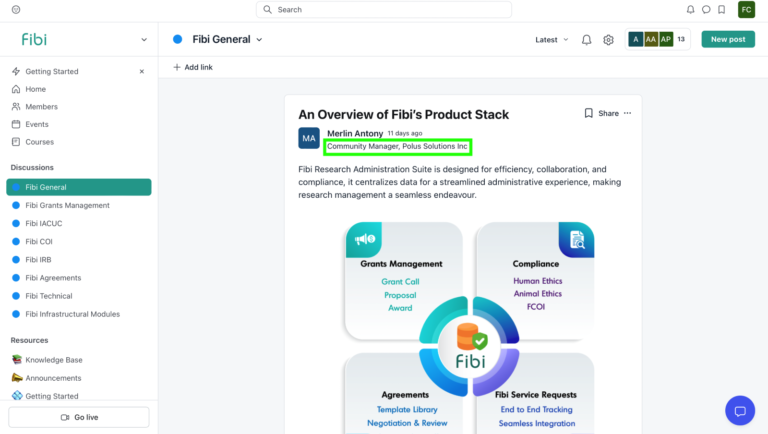Click member avatar labeled AP
This screenshot has height=434, width=768.
click(x=666, y=39)
